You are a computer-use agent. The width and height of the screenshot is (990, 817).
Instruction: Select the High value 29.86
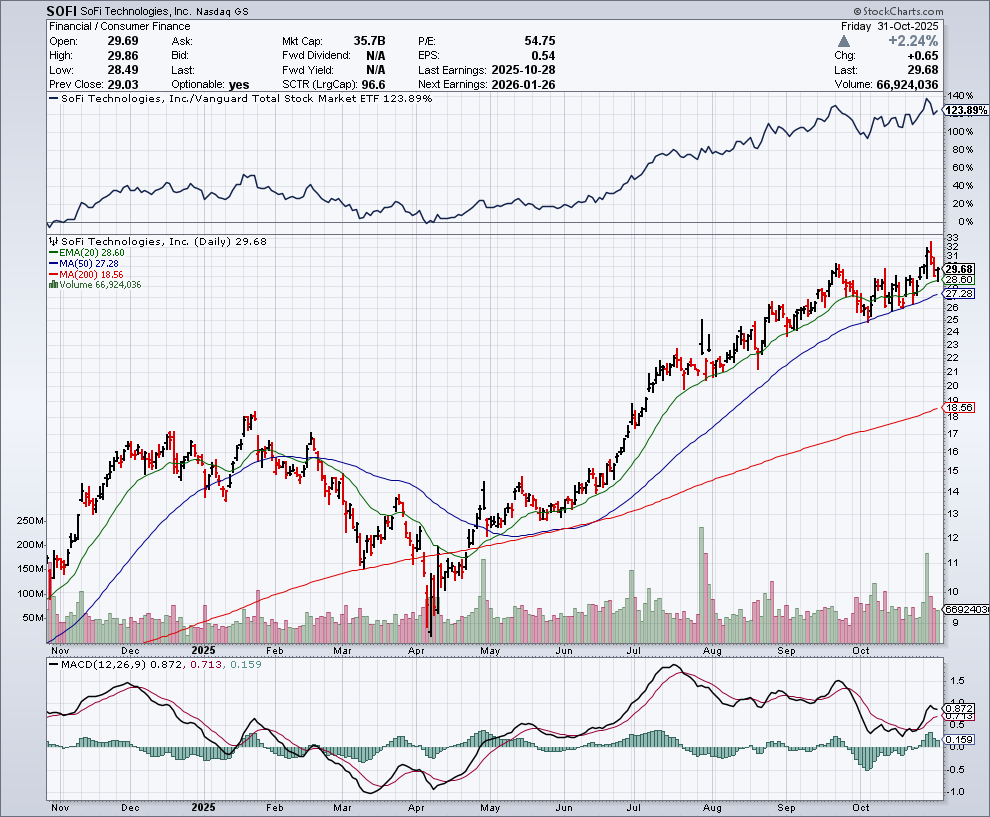[x=122, y=56]
